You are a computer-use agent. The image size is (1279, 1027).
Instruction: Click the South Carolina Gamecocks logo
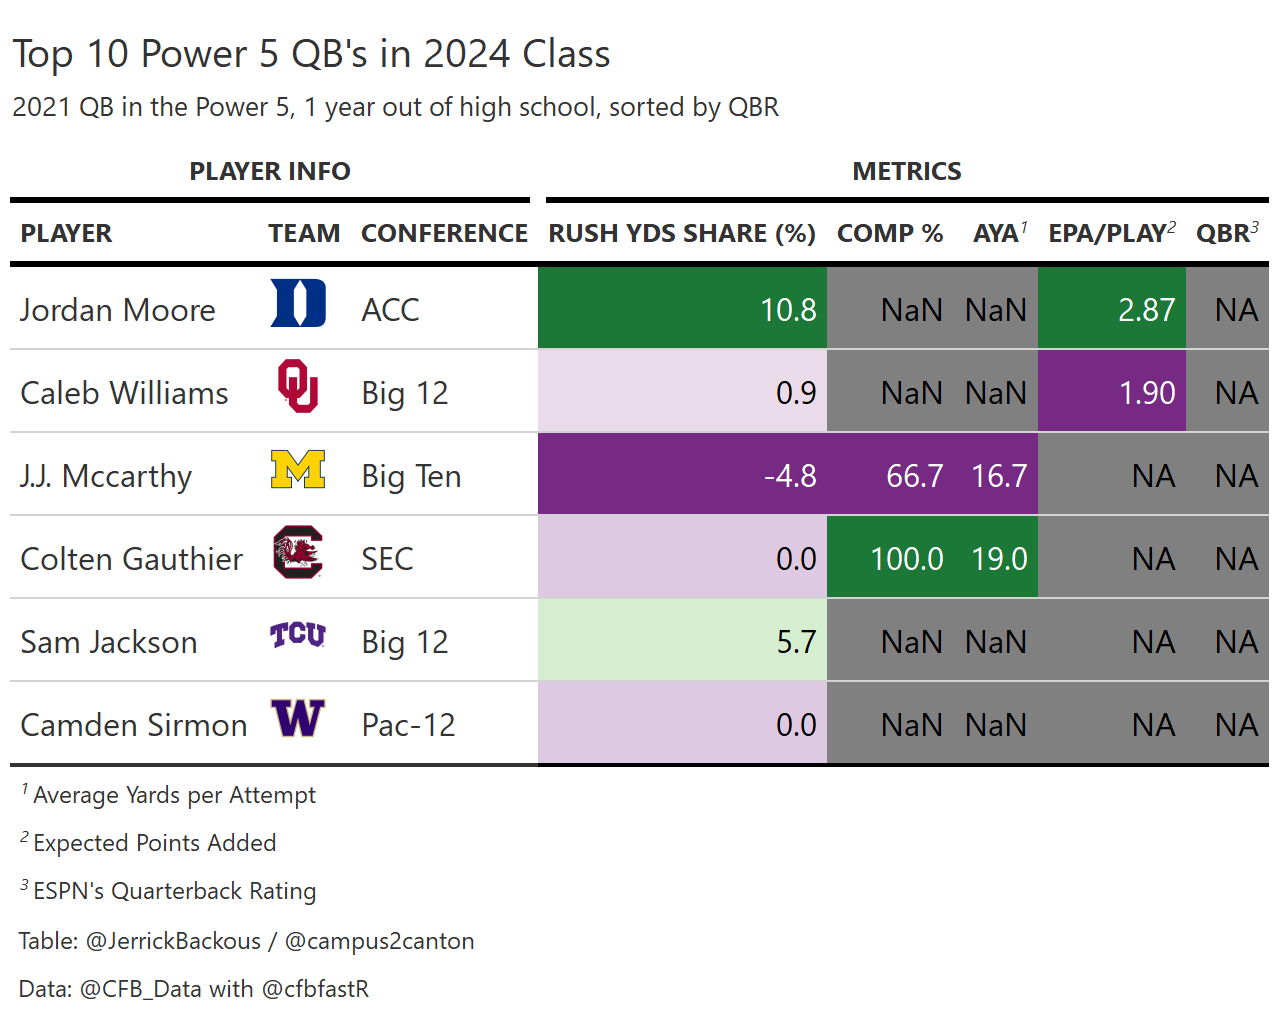click(x=298, y=552)
